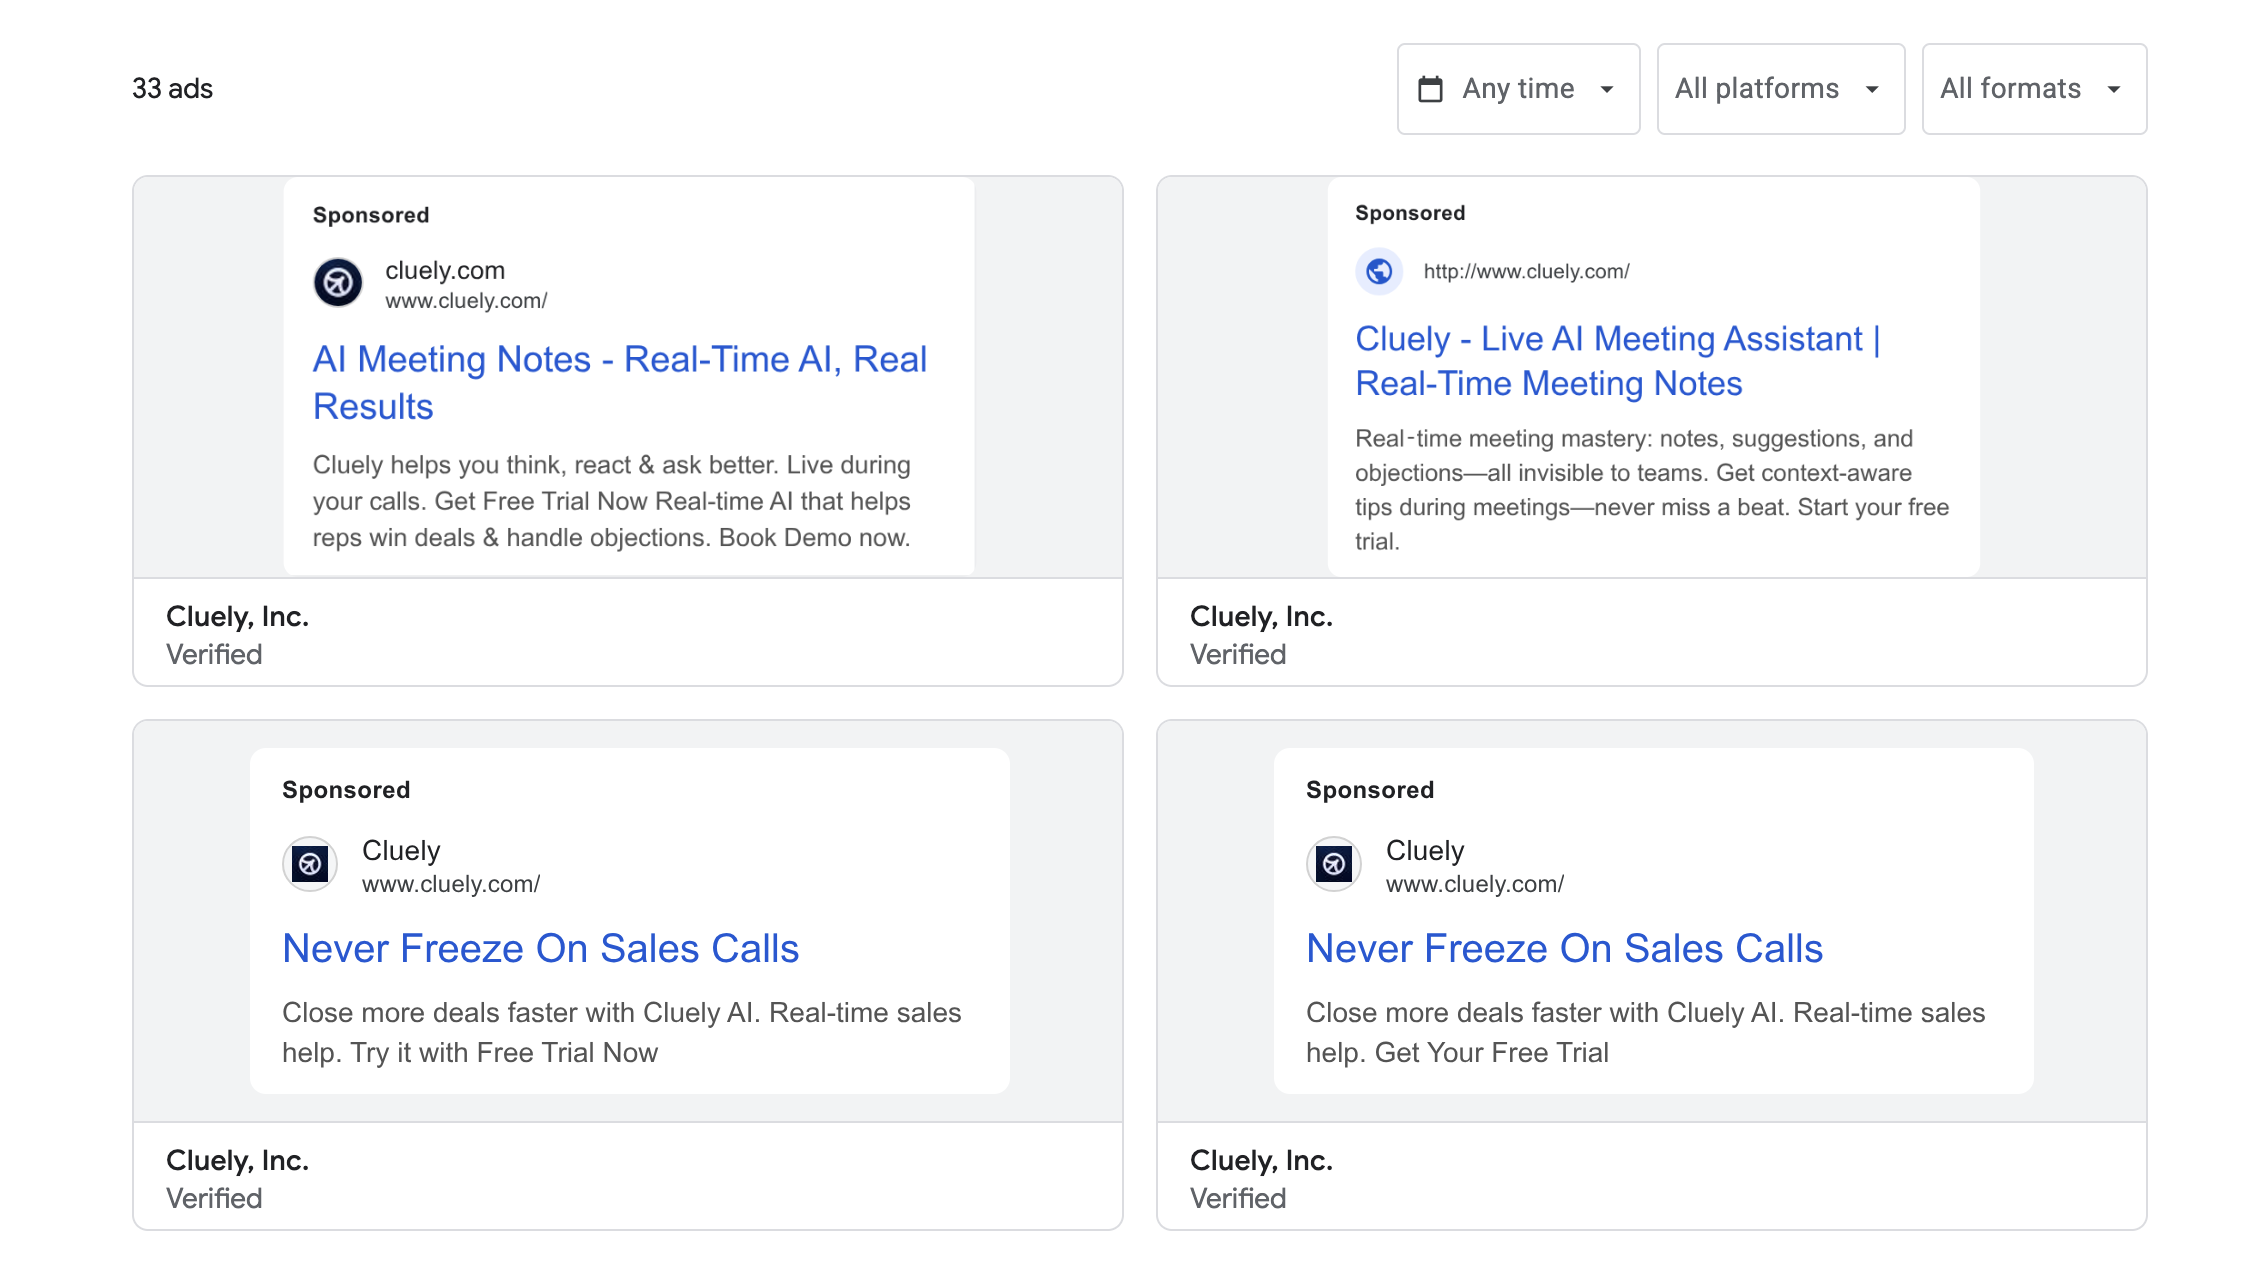2256x1268 pixels.
Task: Click 'Verified' under the 'Get Your Free Trial' ad
Action: (x=1238, y=1198)
